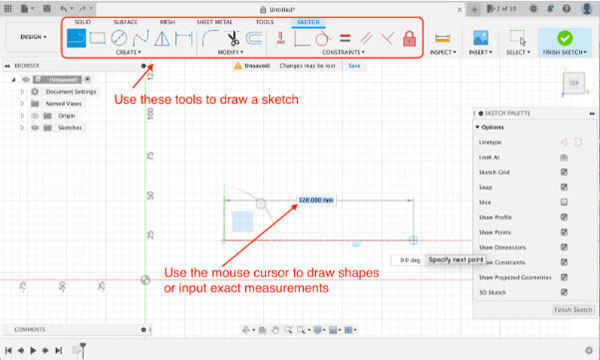Toggle the Show Dimensions checkbox
Screen dimensions: 600x360
coord(564,247)
